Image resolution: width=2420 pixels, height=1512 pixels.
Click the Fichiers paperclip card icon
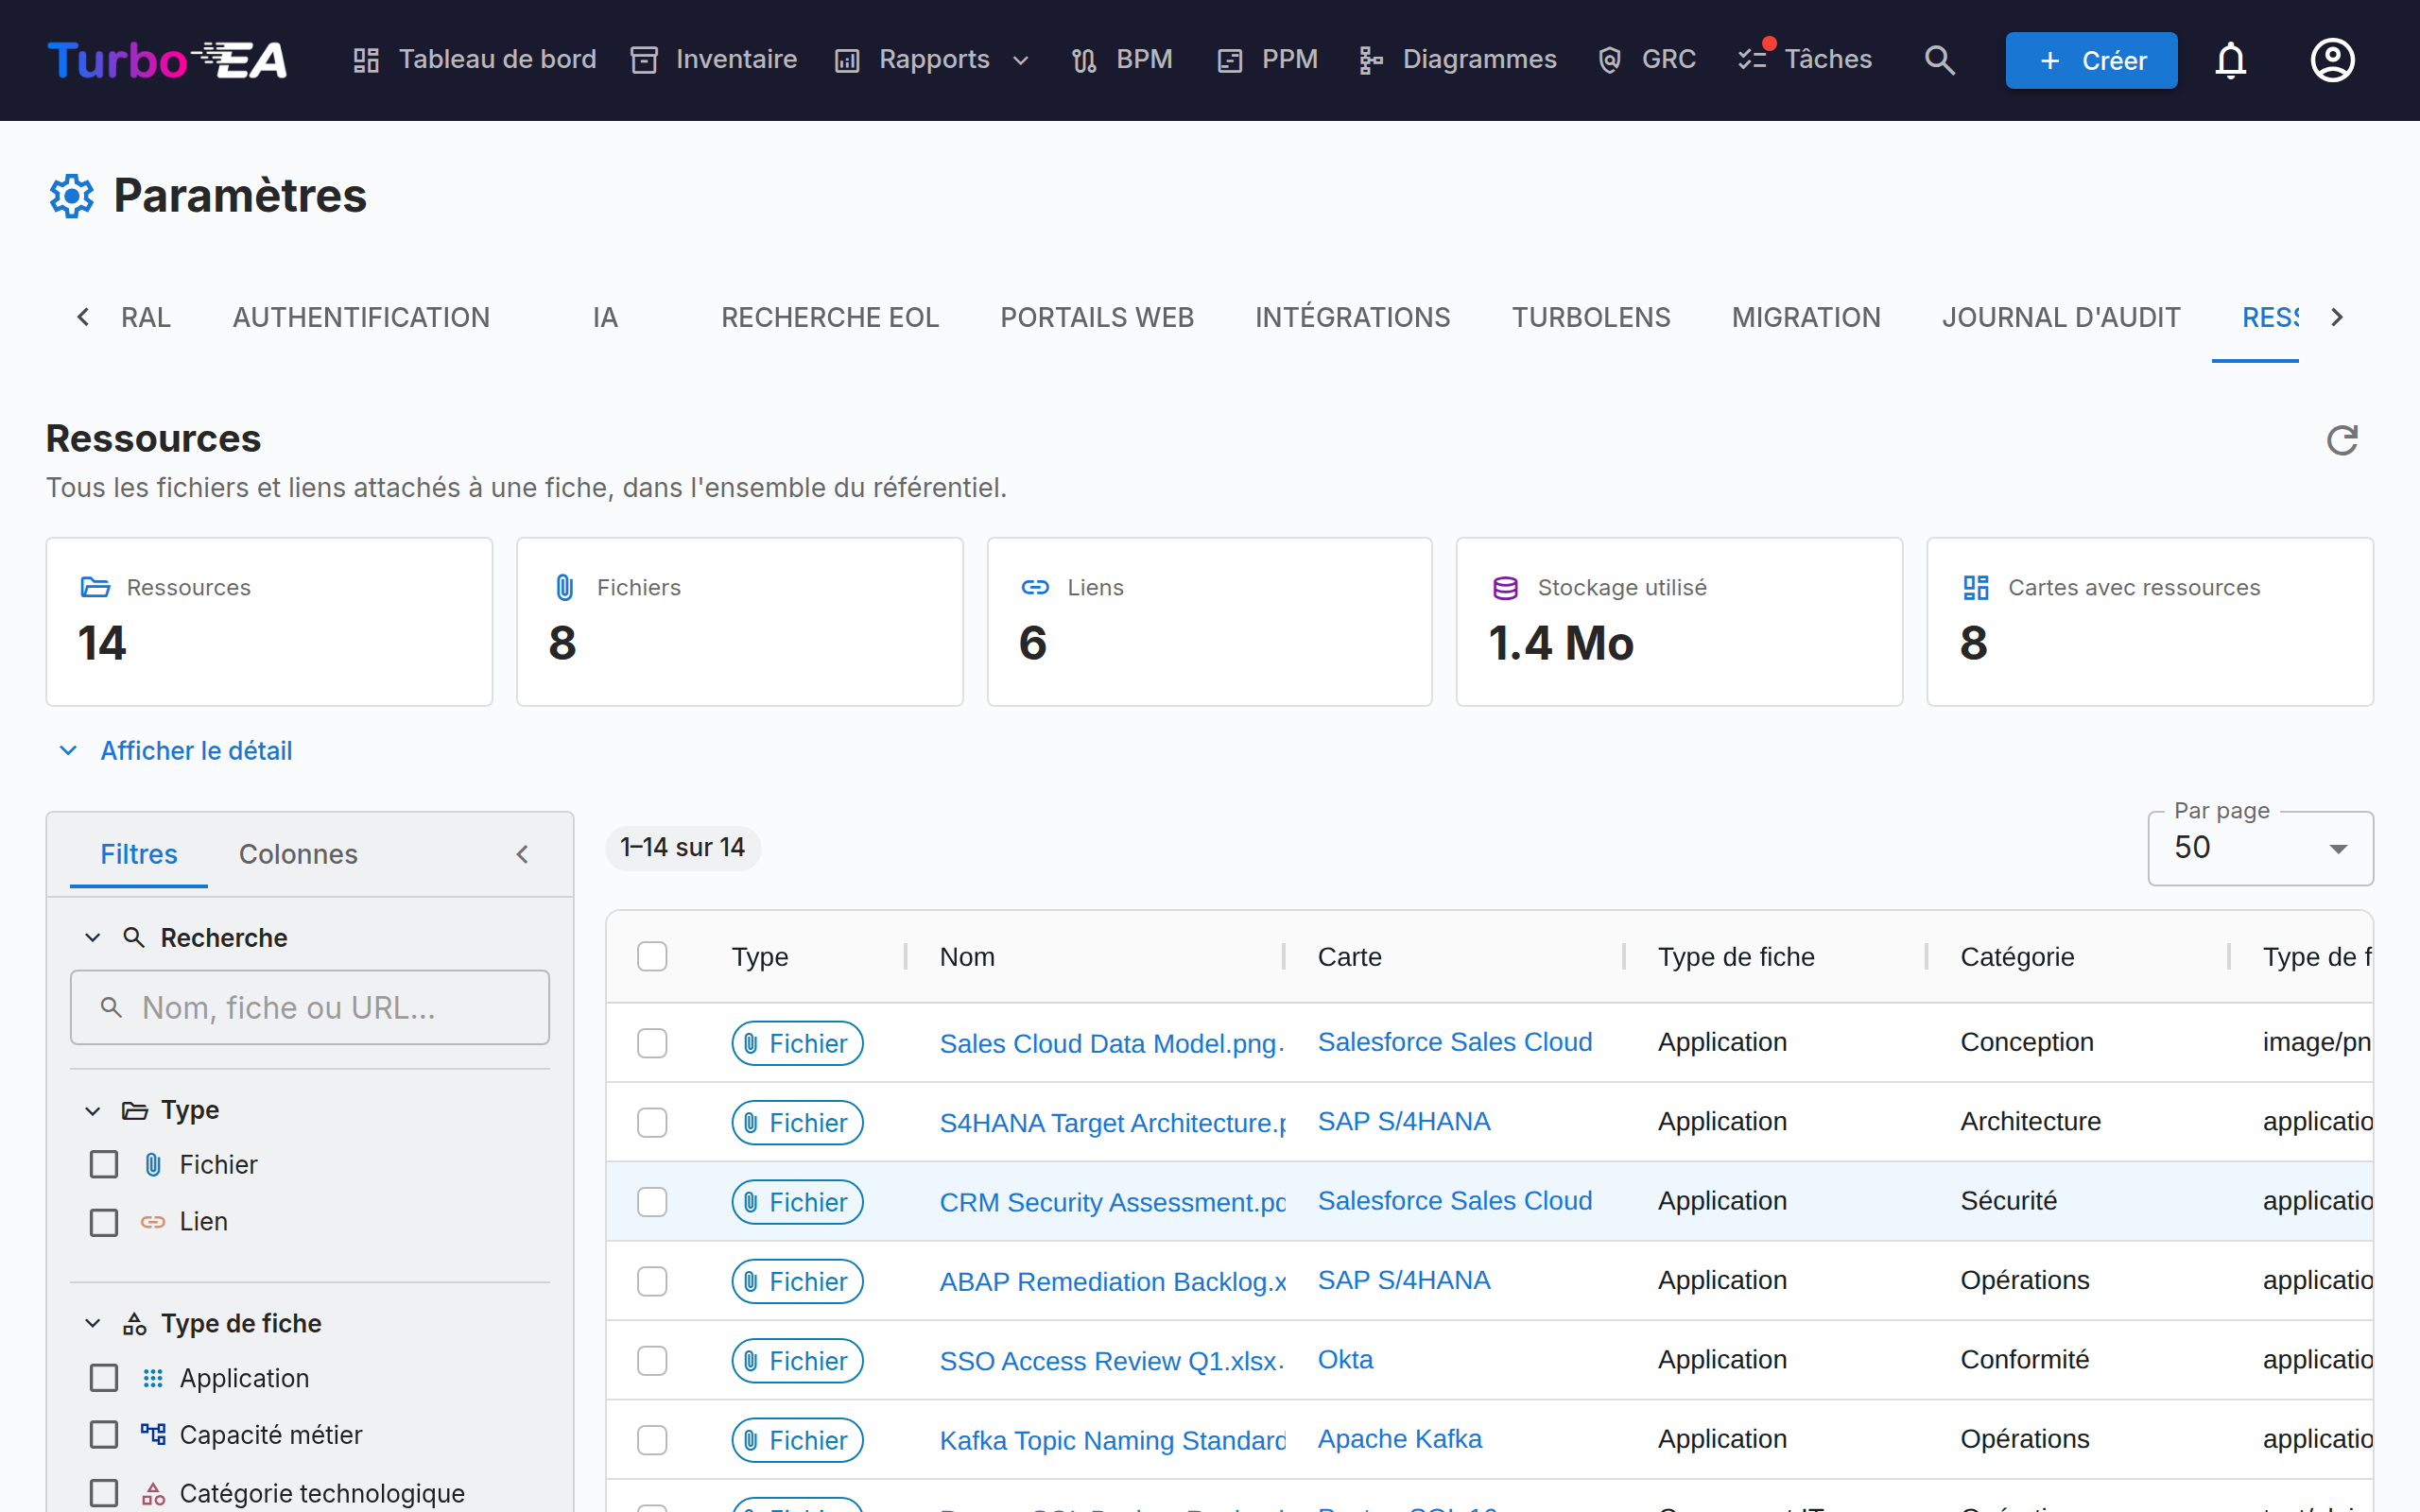(x=565, y=587)
